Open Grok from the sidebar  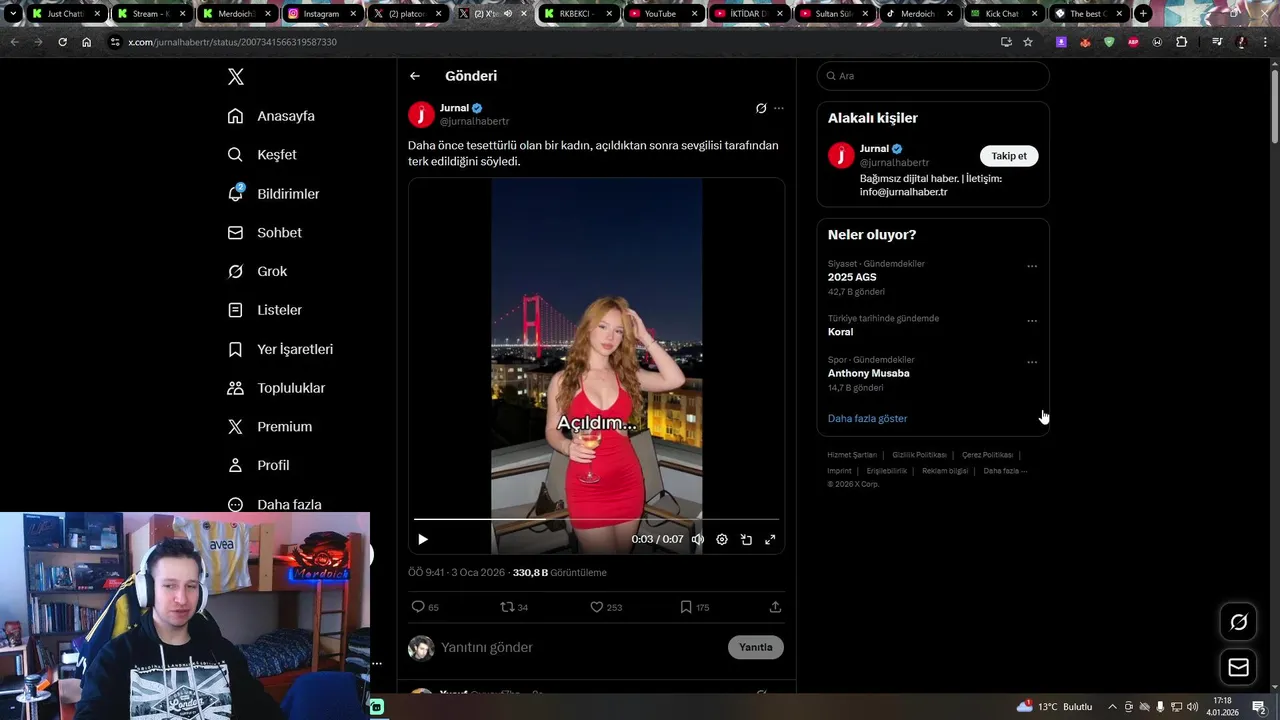pos(257,272)
